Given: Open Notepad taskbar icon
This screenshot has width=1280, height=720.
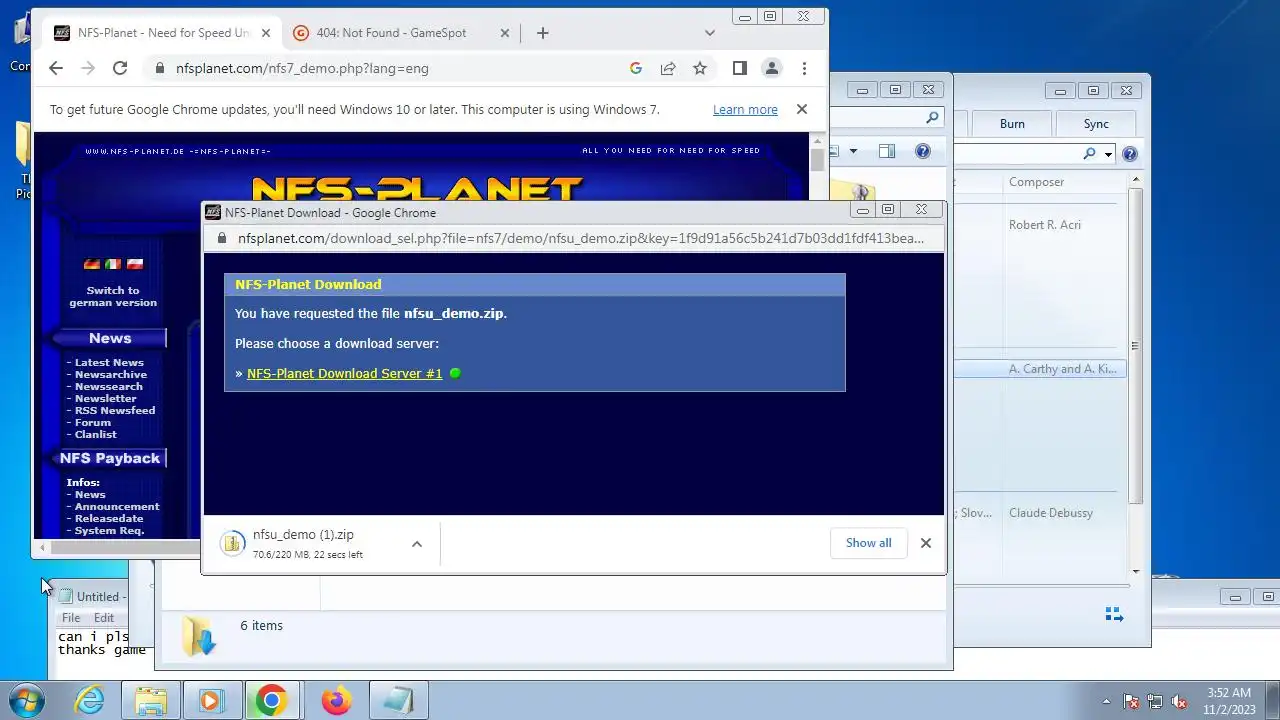Looking at the screenshot, I should click(398, 700).
